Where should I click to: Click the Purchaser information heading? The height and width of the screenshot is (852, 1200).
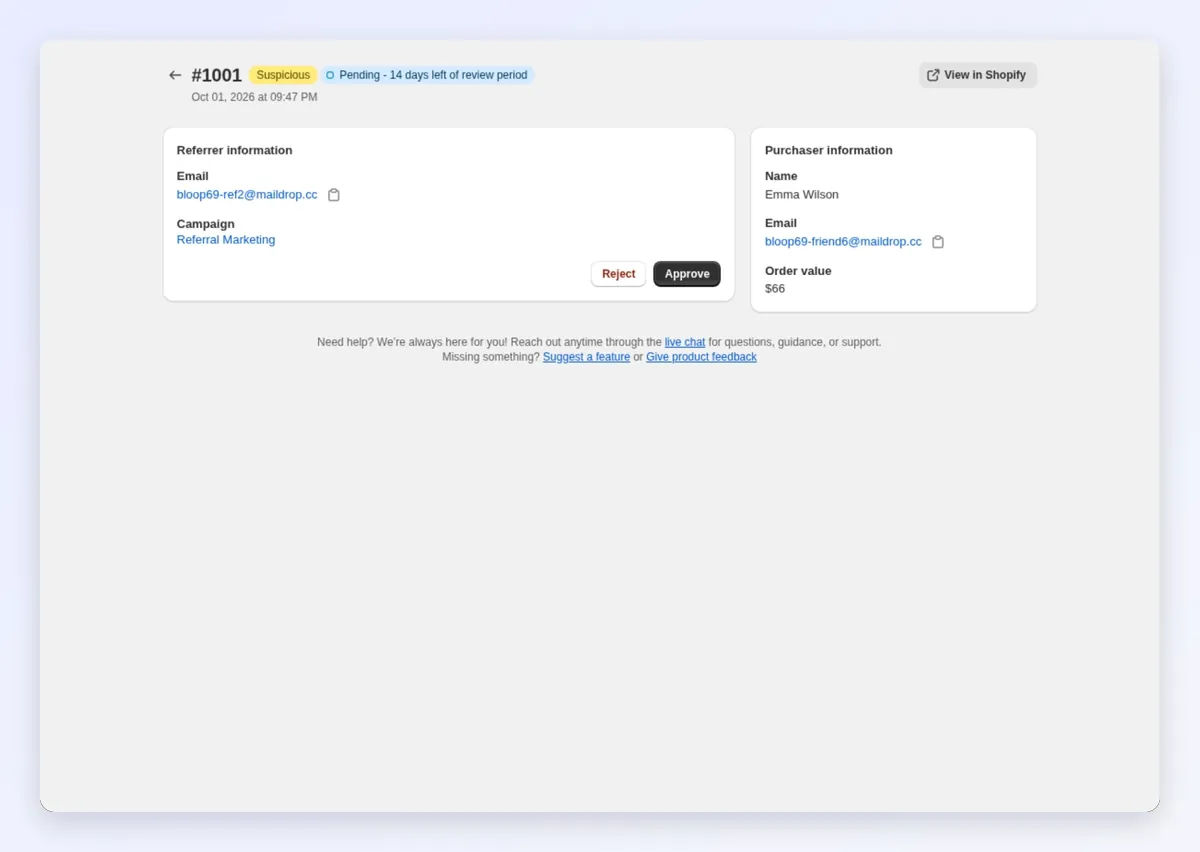pos(829,150)
